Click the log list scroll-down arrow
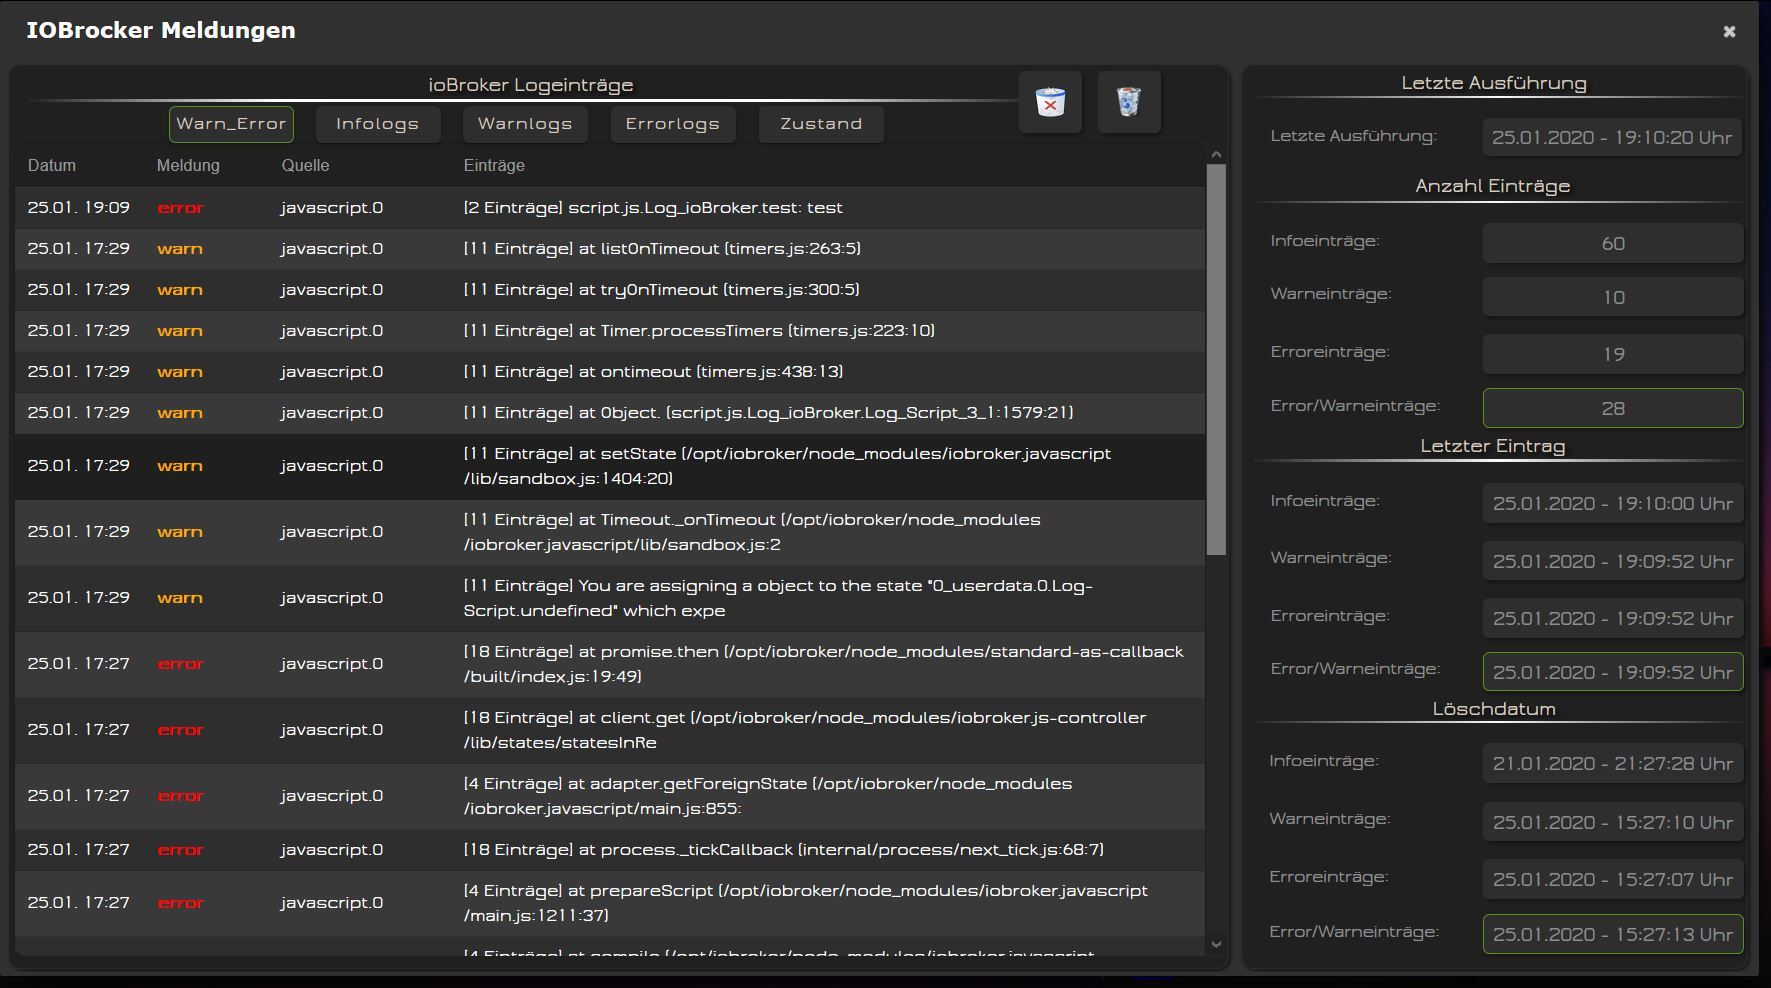 pyautogui.click(x=1216, y=943)
